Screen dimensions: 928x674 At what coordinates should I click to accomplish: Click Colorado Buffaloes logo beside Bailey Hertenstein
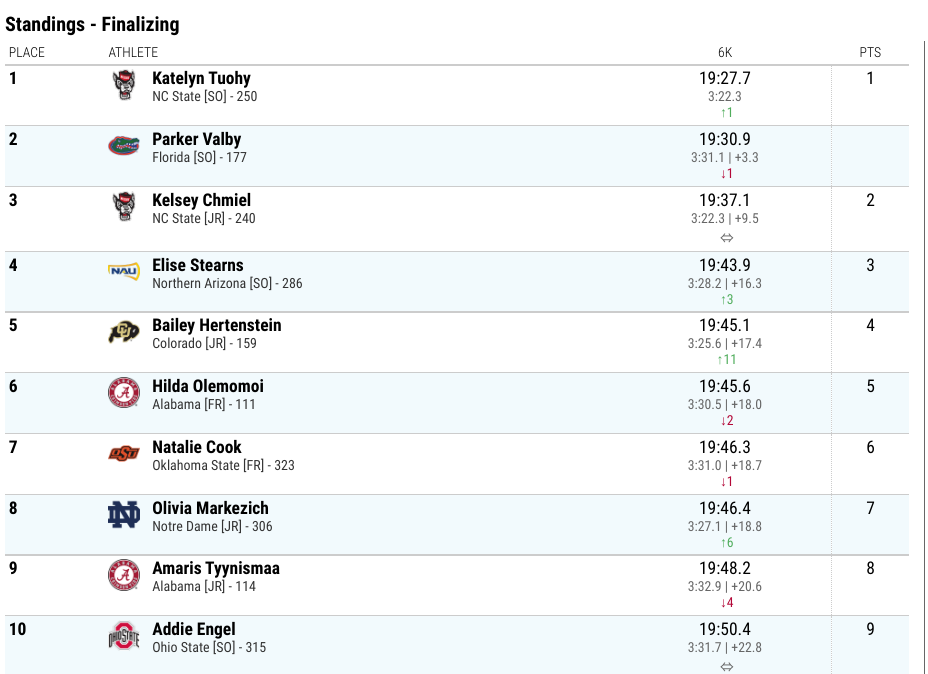[124, 331]
